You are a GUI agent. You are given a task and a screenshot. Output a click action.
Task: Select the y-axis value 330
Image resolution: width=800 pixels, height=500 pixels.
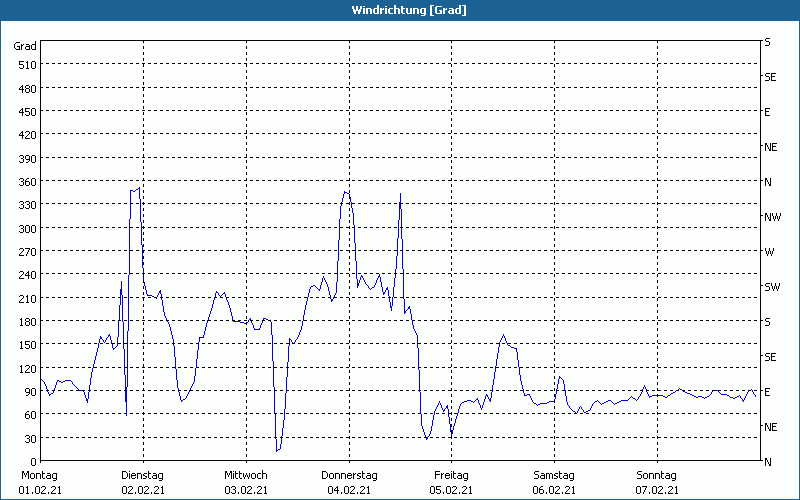click(x=28, y=205)
